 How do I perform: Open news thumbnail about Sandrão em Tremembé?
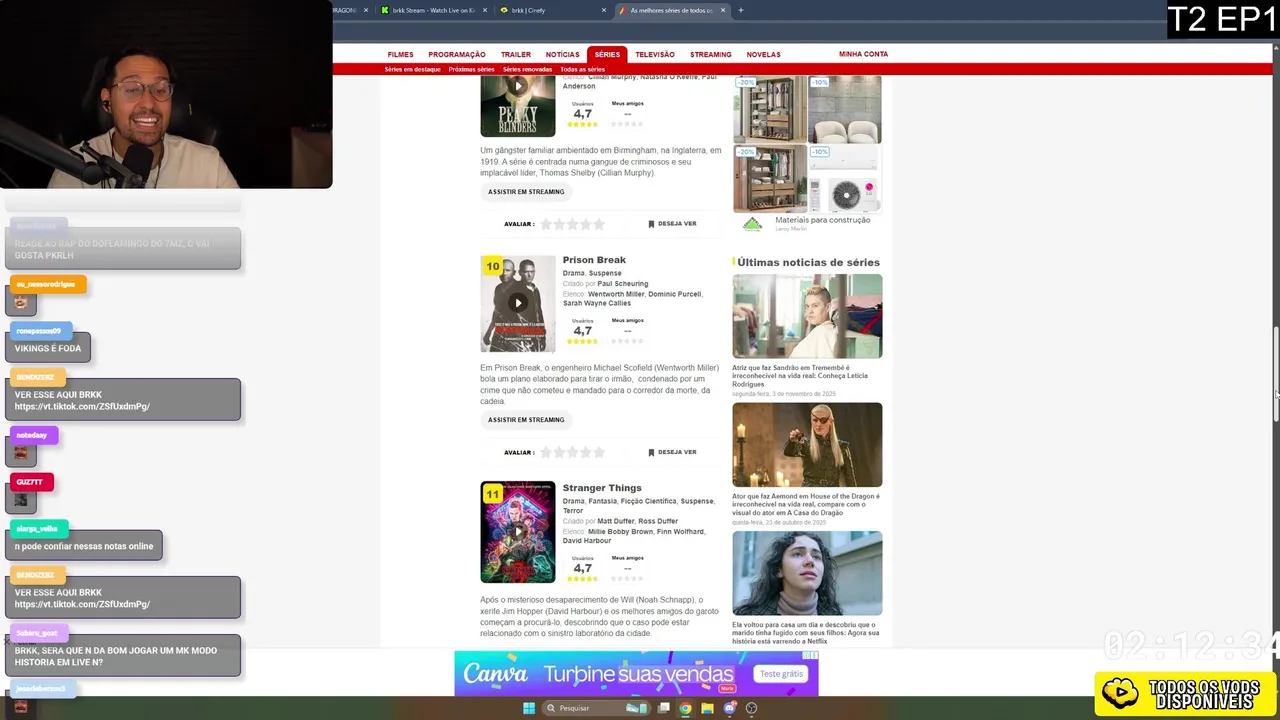(807, 316)
